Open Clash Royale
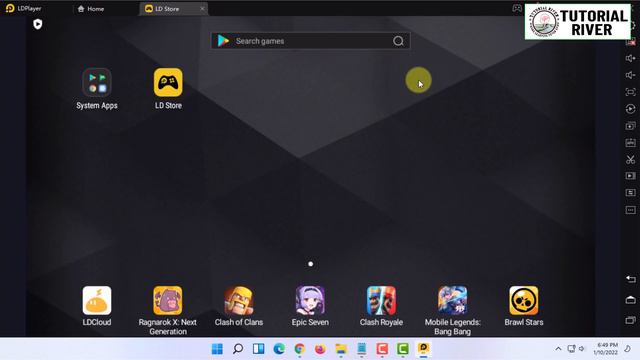This screenshot has height=360, width=640. click(x=381, y=300)
